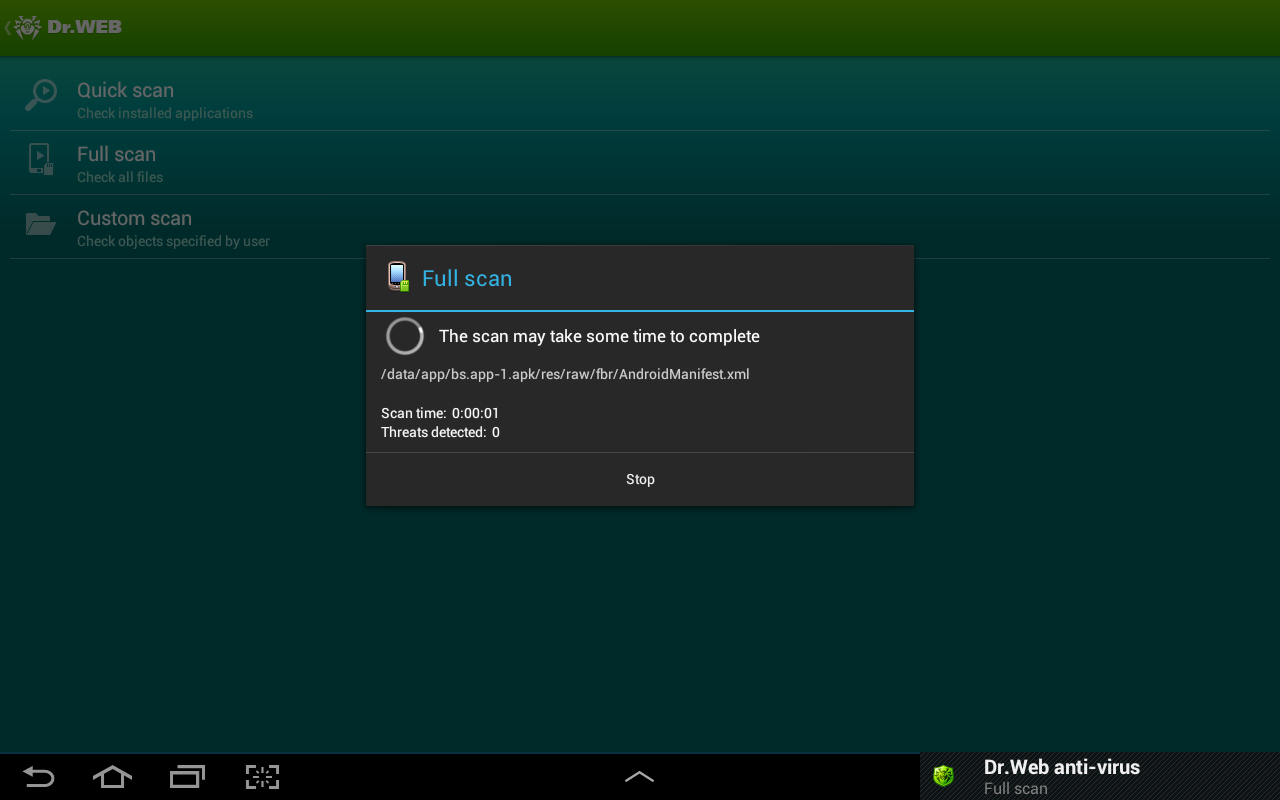
Task: Choose the Custom scan folder icon
Action: (x=41, y=224)
